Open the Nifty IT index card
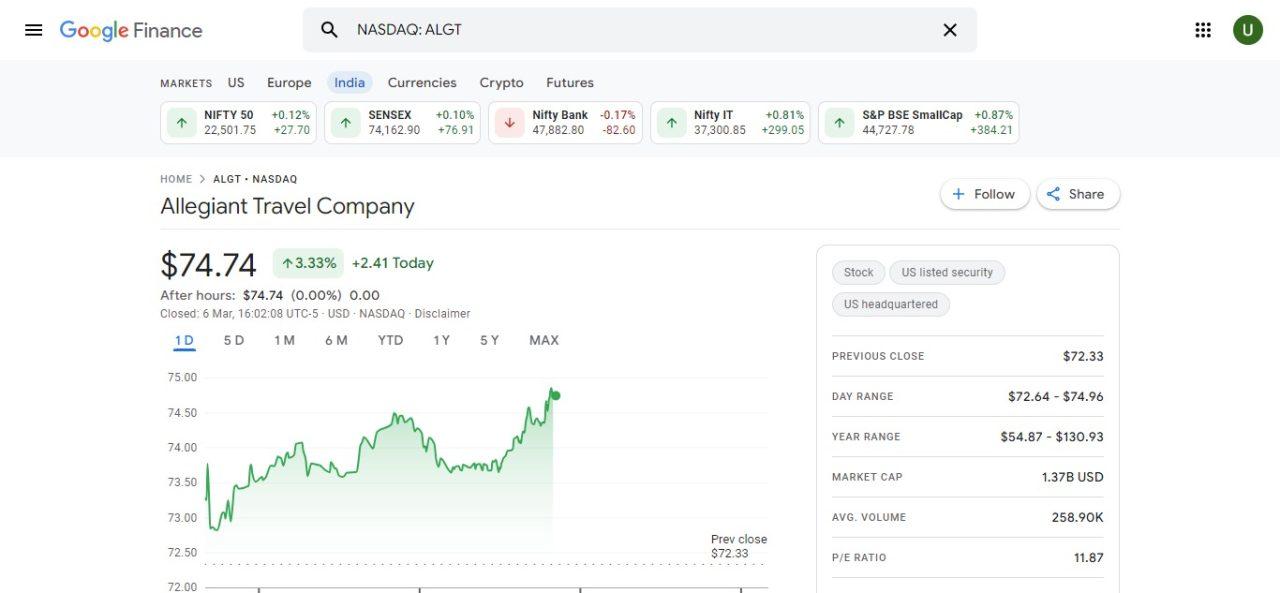The image size is (1280, 593). (x=730, y=122)
